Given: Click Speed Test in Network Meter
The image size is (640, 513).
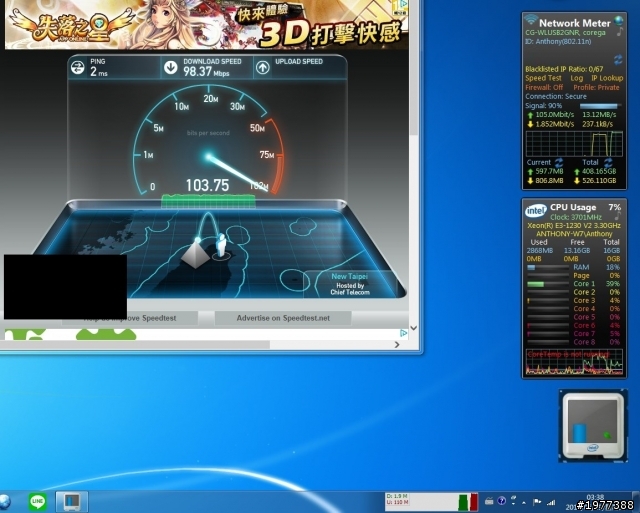Looking at the screenshot, I should [543, 78].
